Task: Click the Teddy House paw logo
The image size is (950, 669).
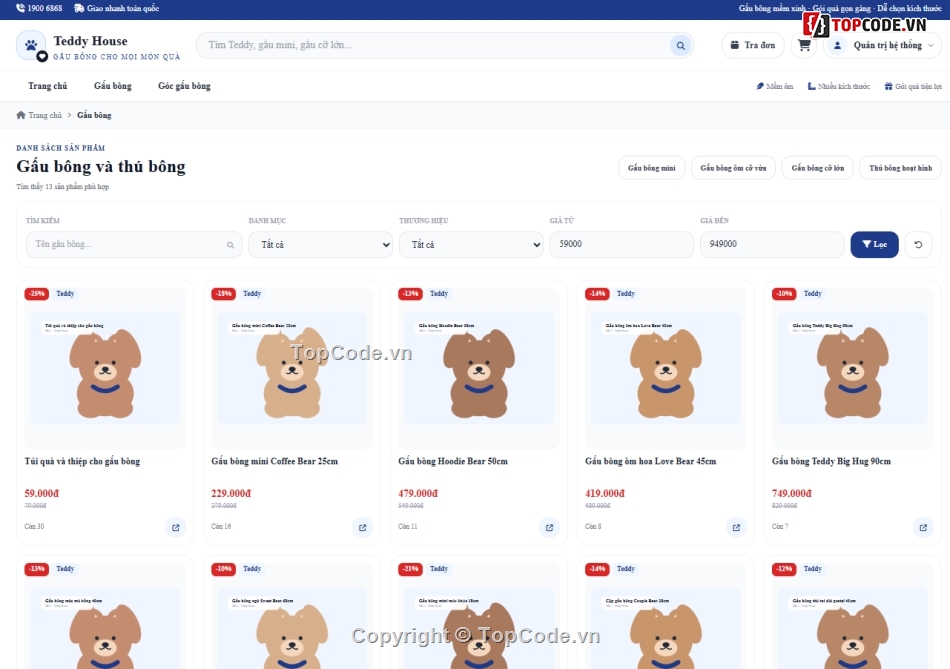Action: coord(31,45)
